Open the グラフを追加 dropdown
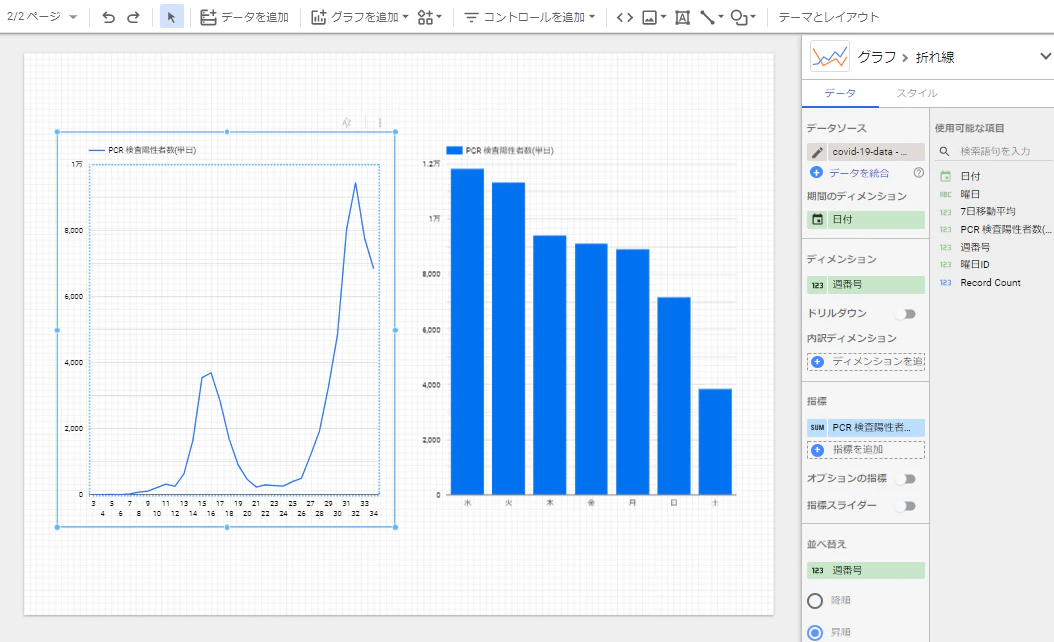Image resolution: width=1054 pixels, height=642 pixels. point(359,17)
